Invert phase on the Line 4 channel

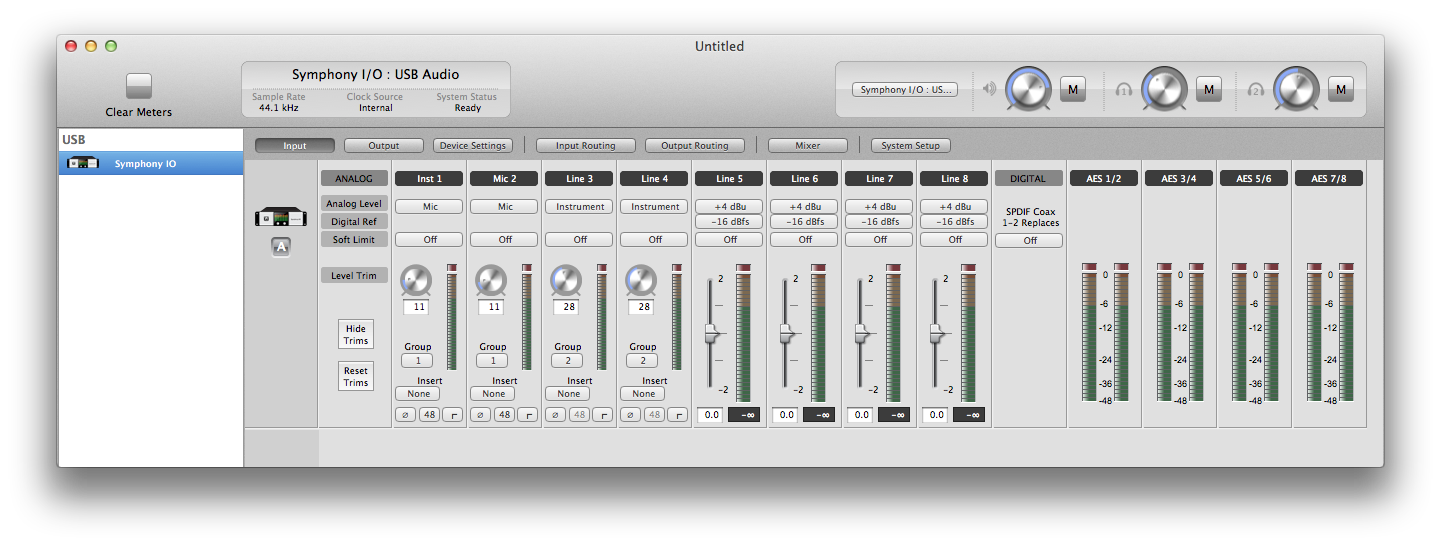(x=630, y=414)
